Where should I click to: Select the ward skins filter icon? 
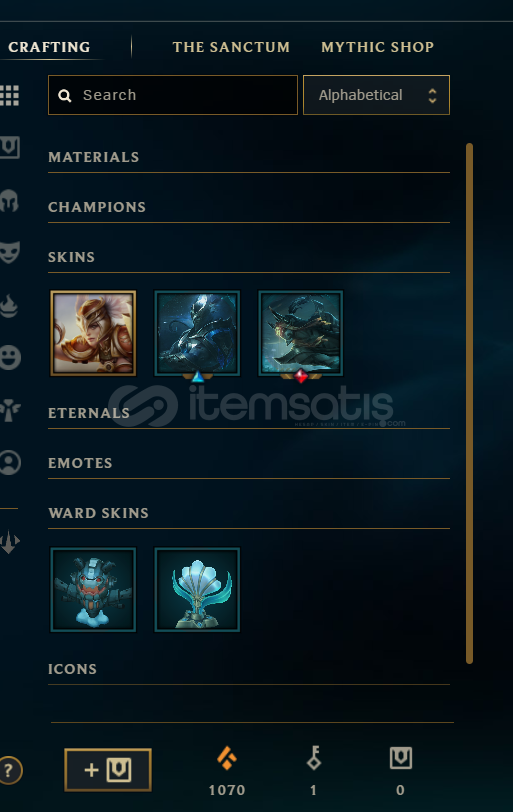pos(9,411)
